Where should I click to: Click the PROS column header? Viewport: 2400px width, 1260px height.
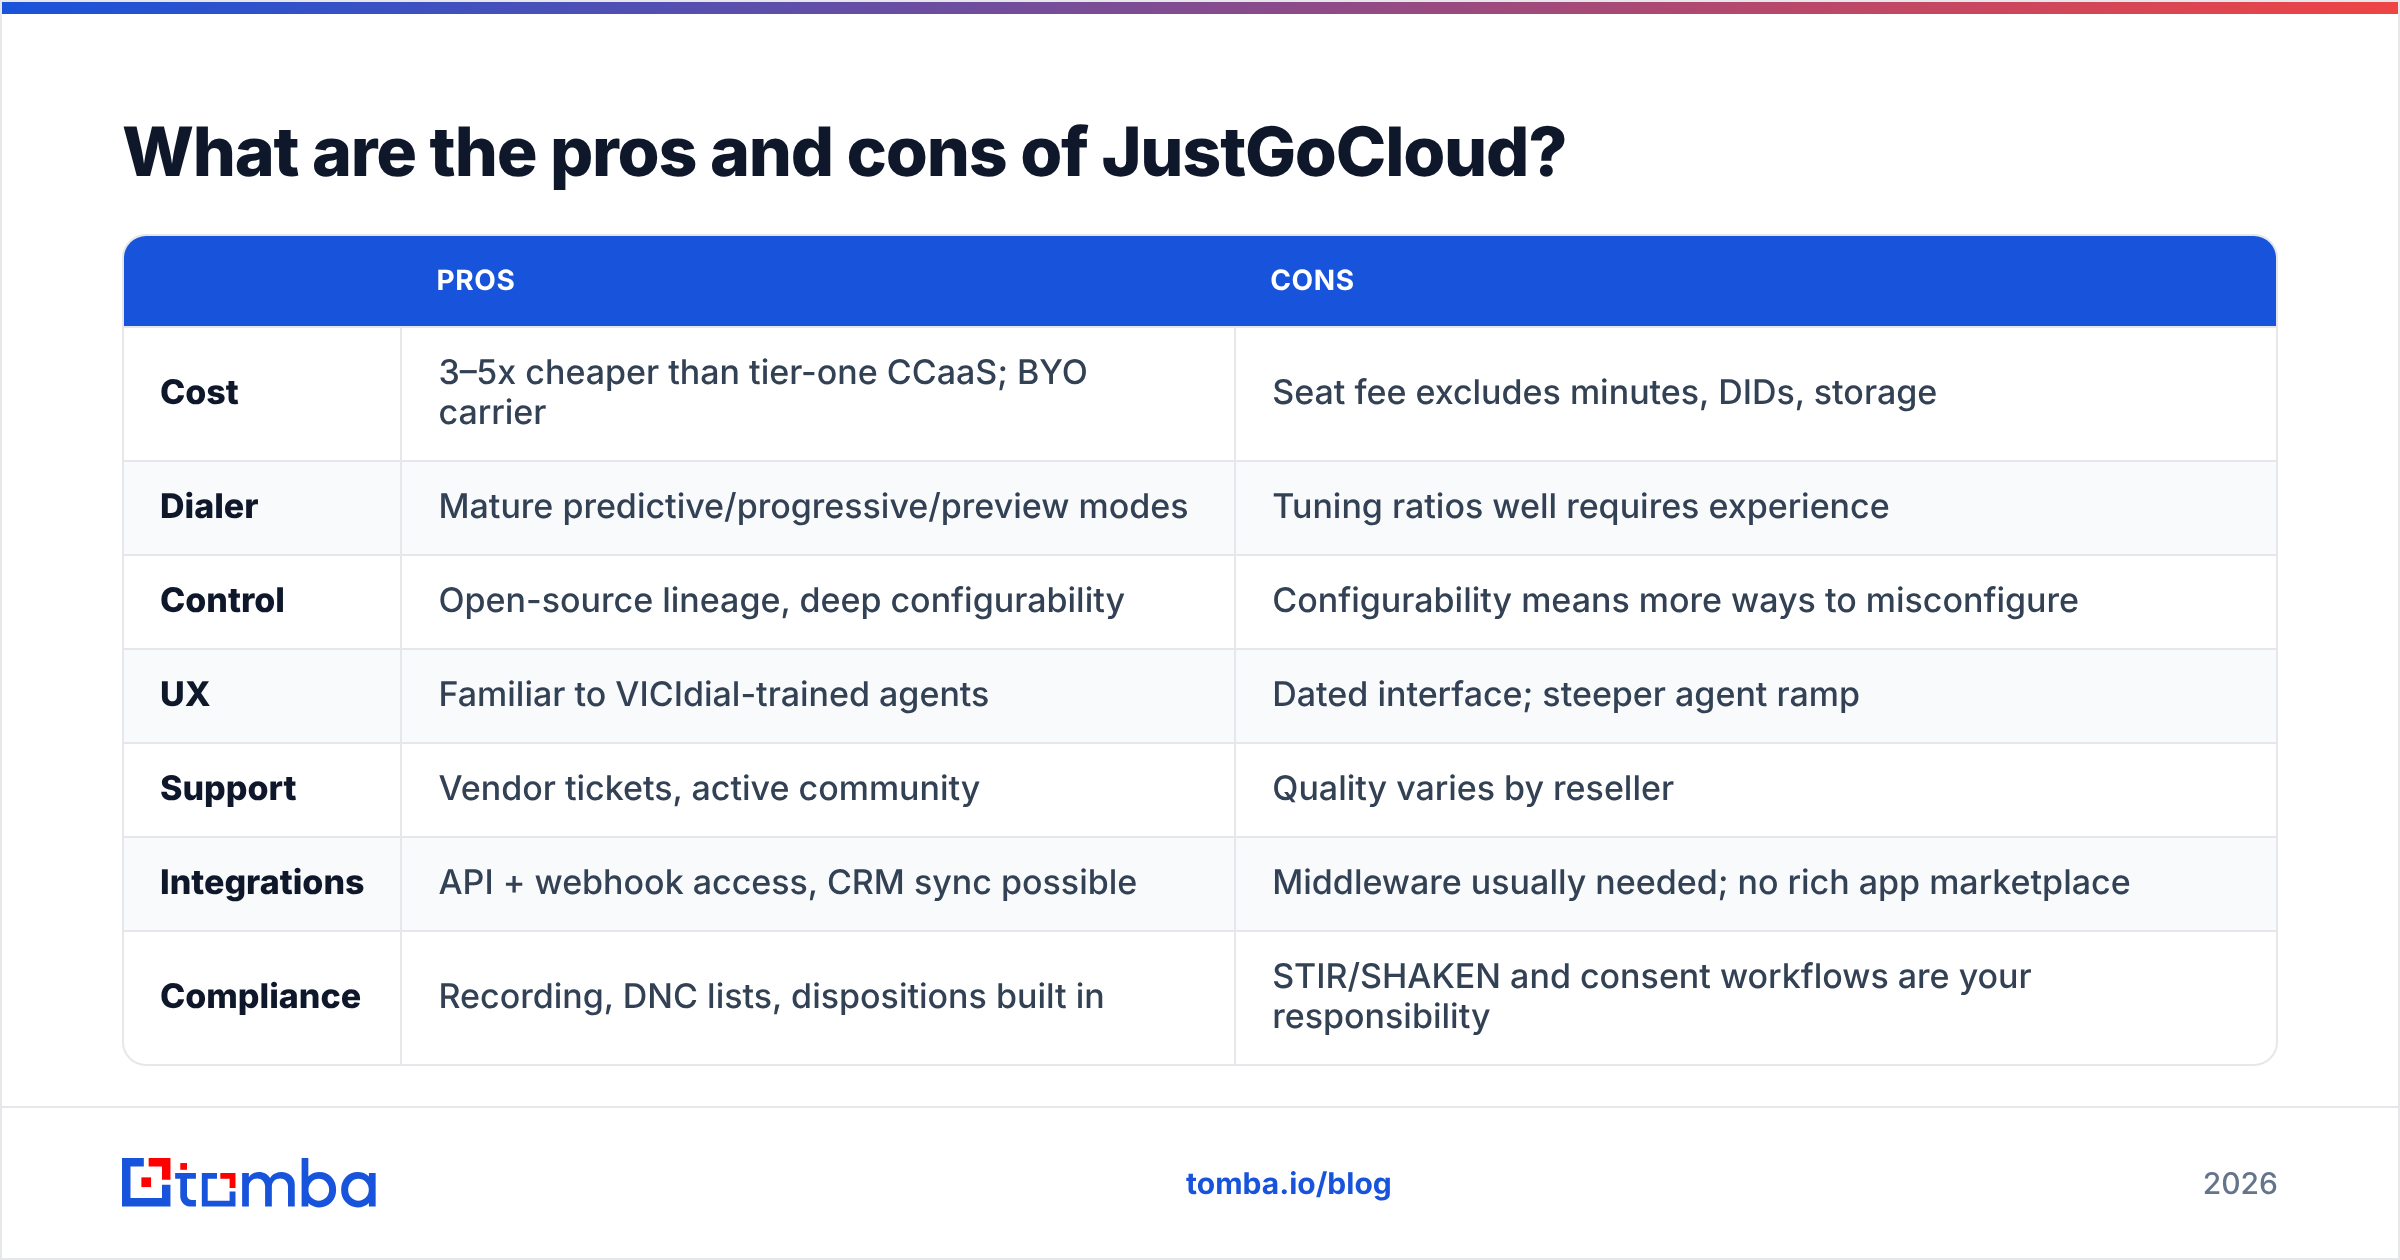(475, 280)
